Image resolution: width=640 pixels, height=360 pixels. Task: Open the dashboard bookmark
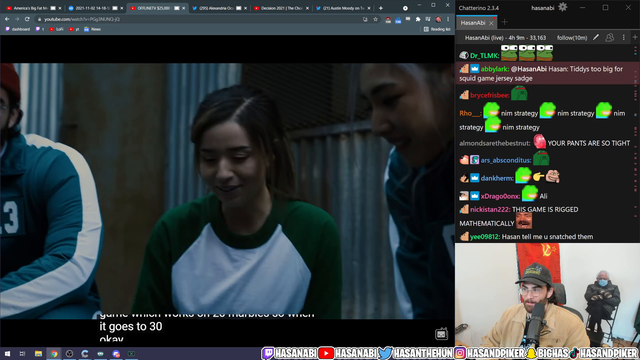pyautogui.click(x=18, y=29)
